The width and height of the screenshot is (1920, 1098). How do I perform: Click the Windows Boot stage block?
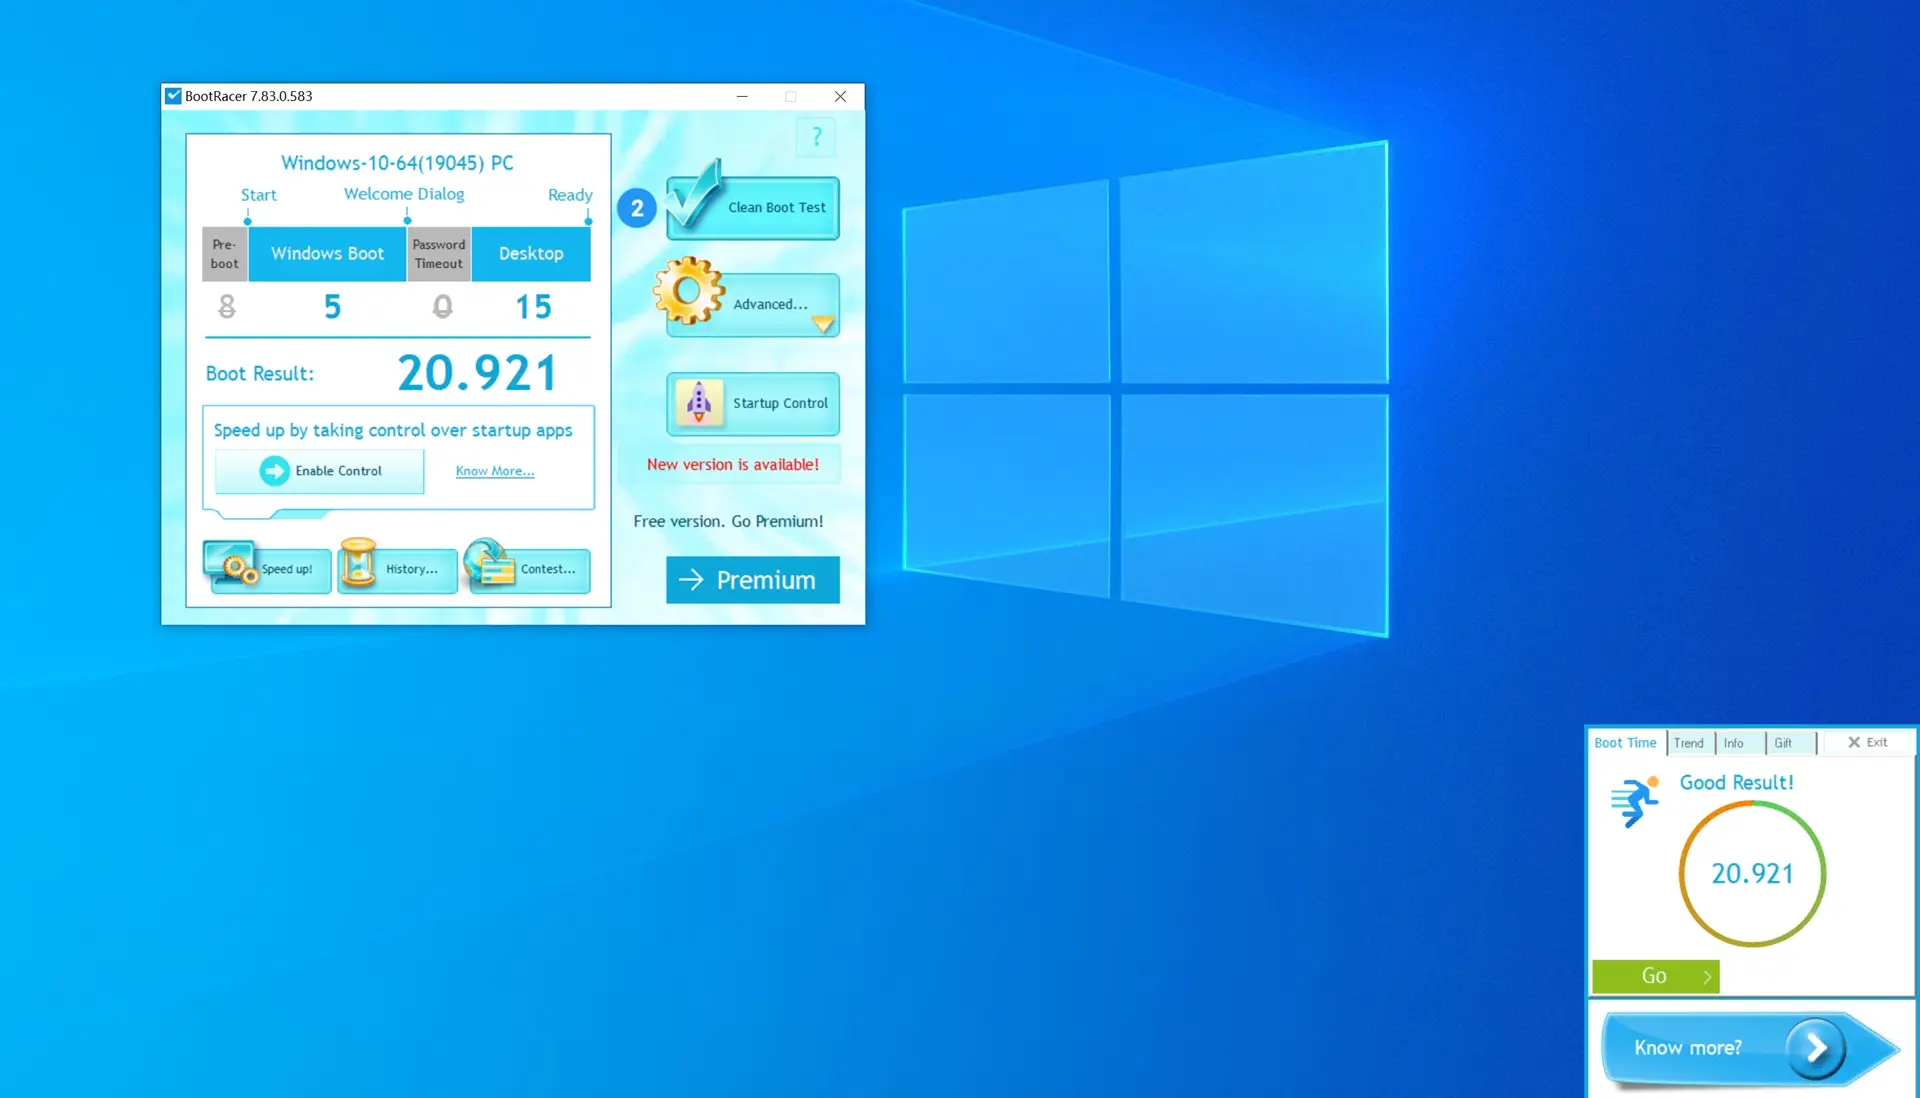(x=327, y=254)
